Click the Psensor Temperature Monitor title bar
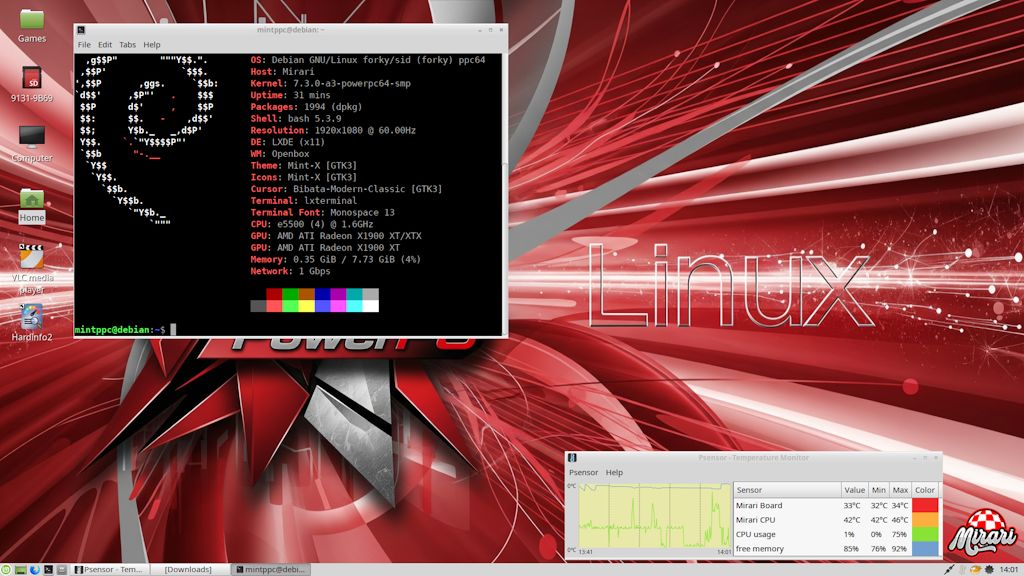The width and height of the screenshot is (1024, 576). [x=753, y=458]
